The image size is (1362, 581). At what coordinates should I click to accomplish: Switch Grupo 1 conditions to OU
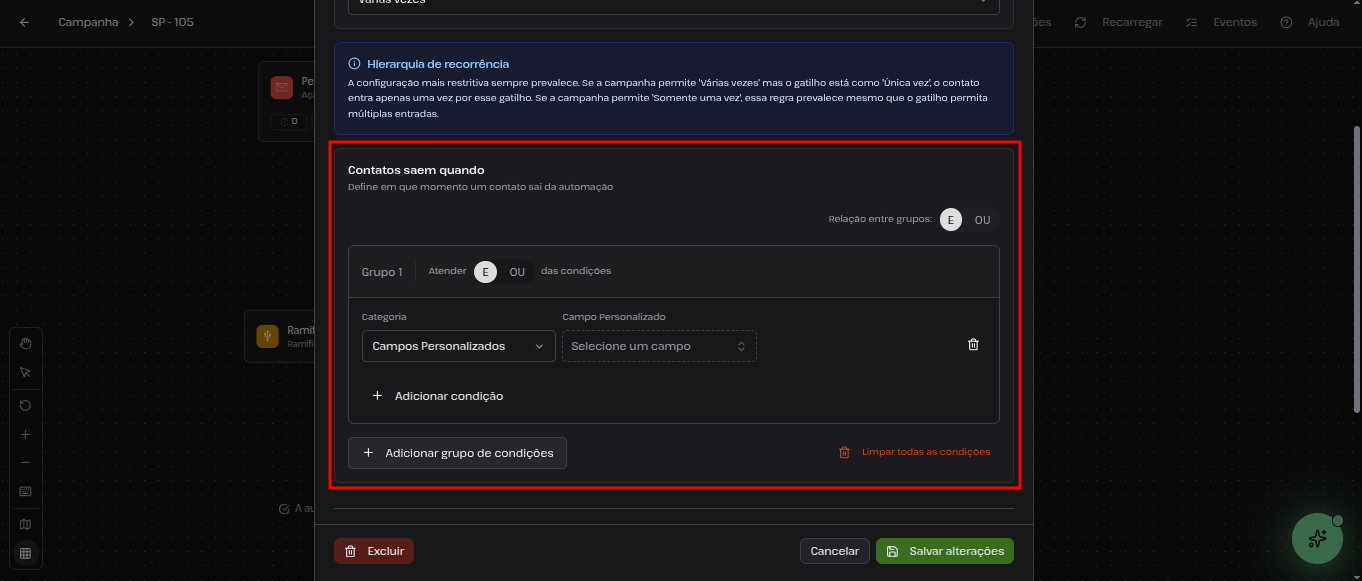[x=517, y=272]
